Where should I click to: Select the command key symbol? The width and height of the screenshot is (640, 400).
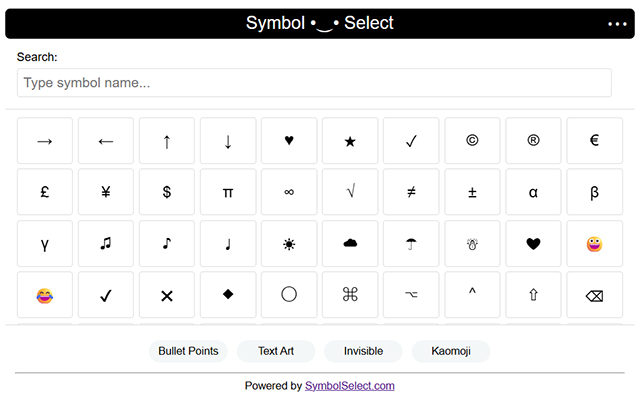point(350,295)
